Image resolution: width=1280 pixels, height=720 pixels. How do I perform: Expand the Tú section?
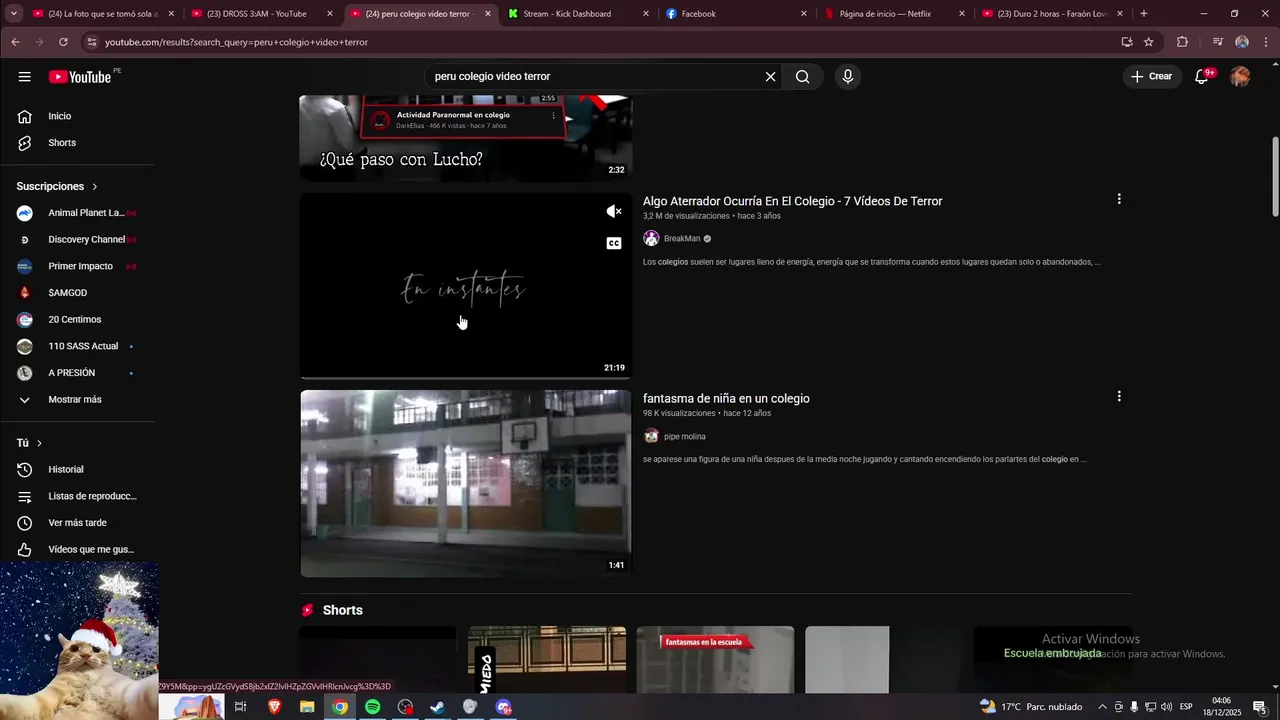tap(30, 443)
